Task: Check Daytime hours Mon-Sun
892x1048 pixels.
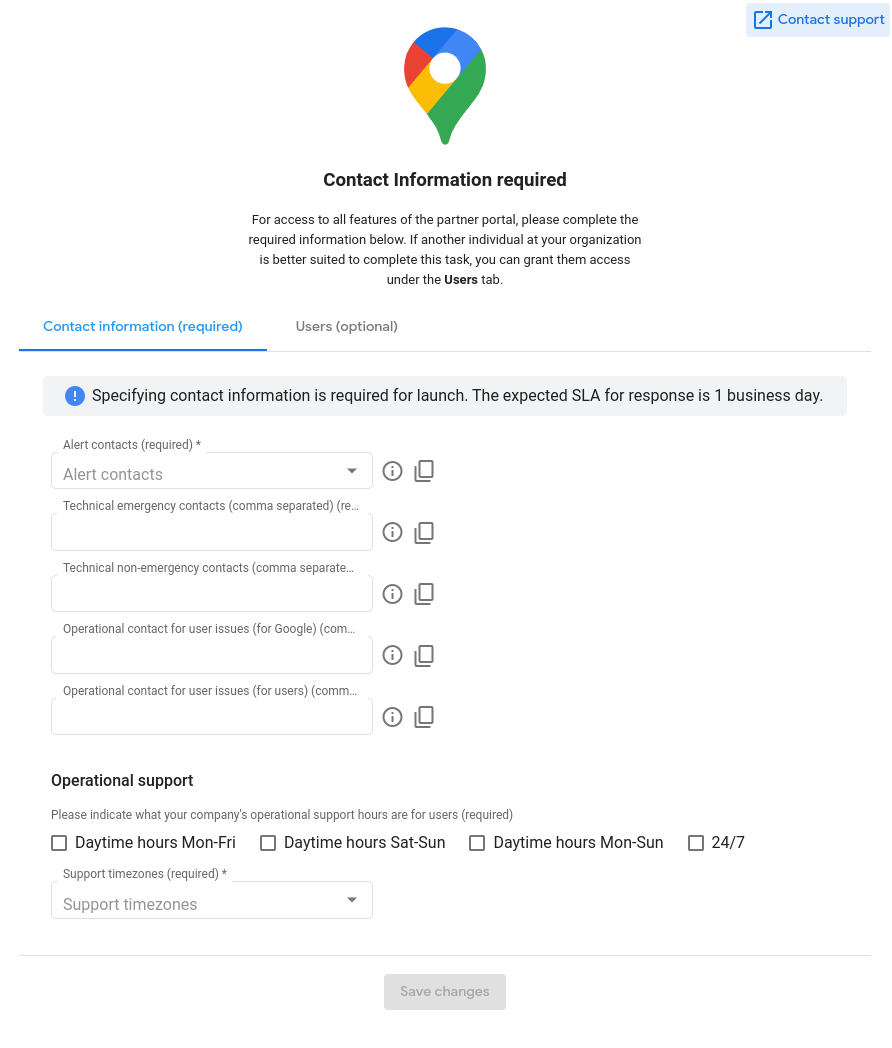Action: [x=477, y=842]
